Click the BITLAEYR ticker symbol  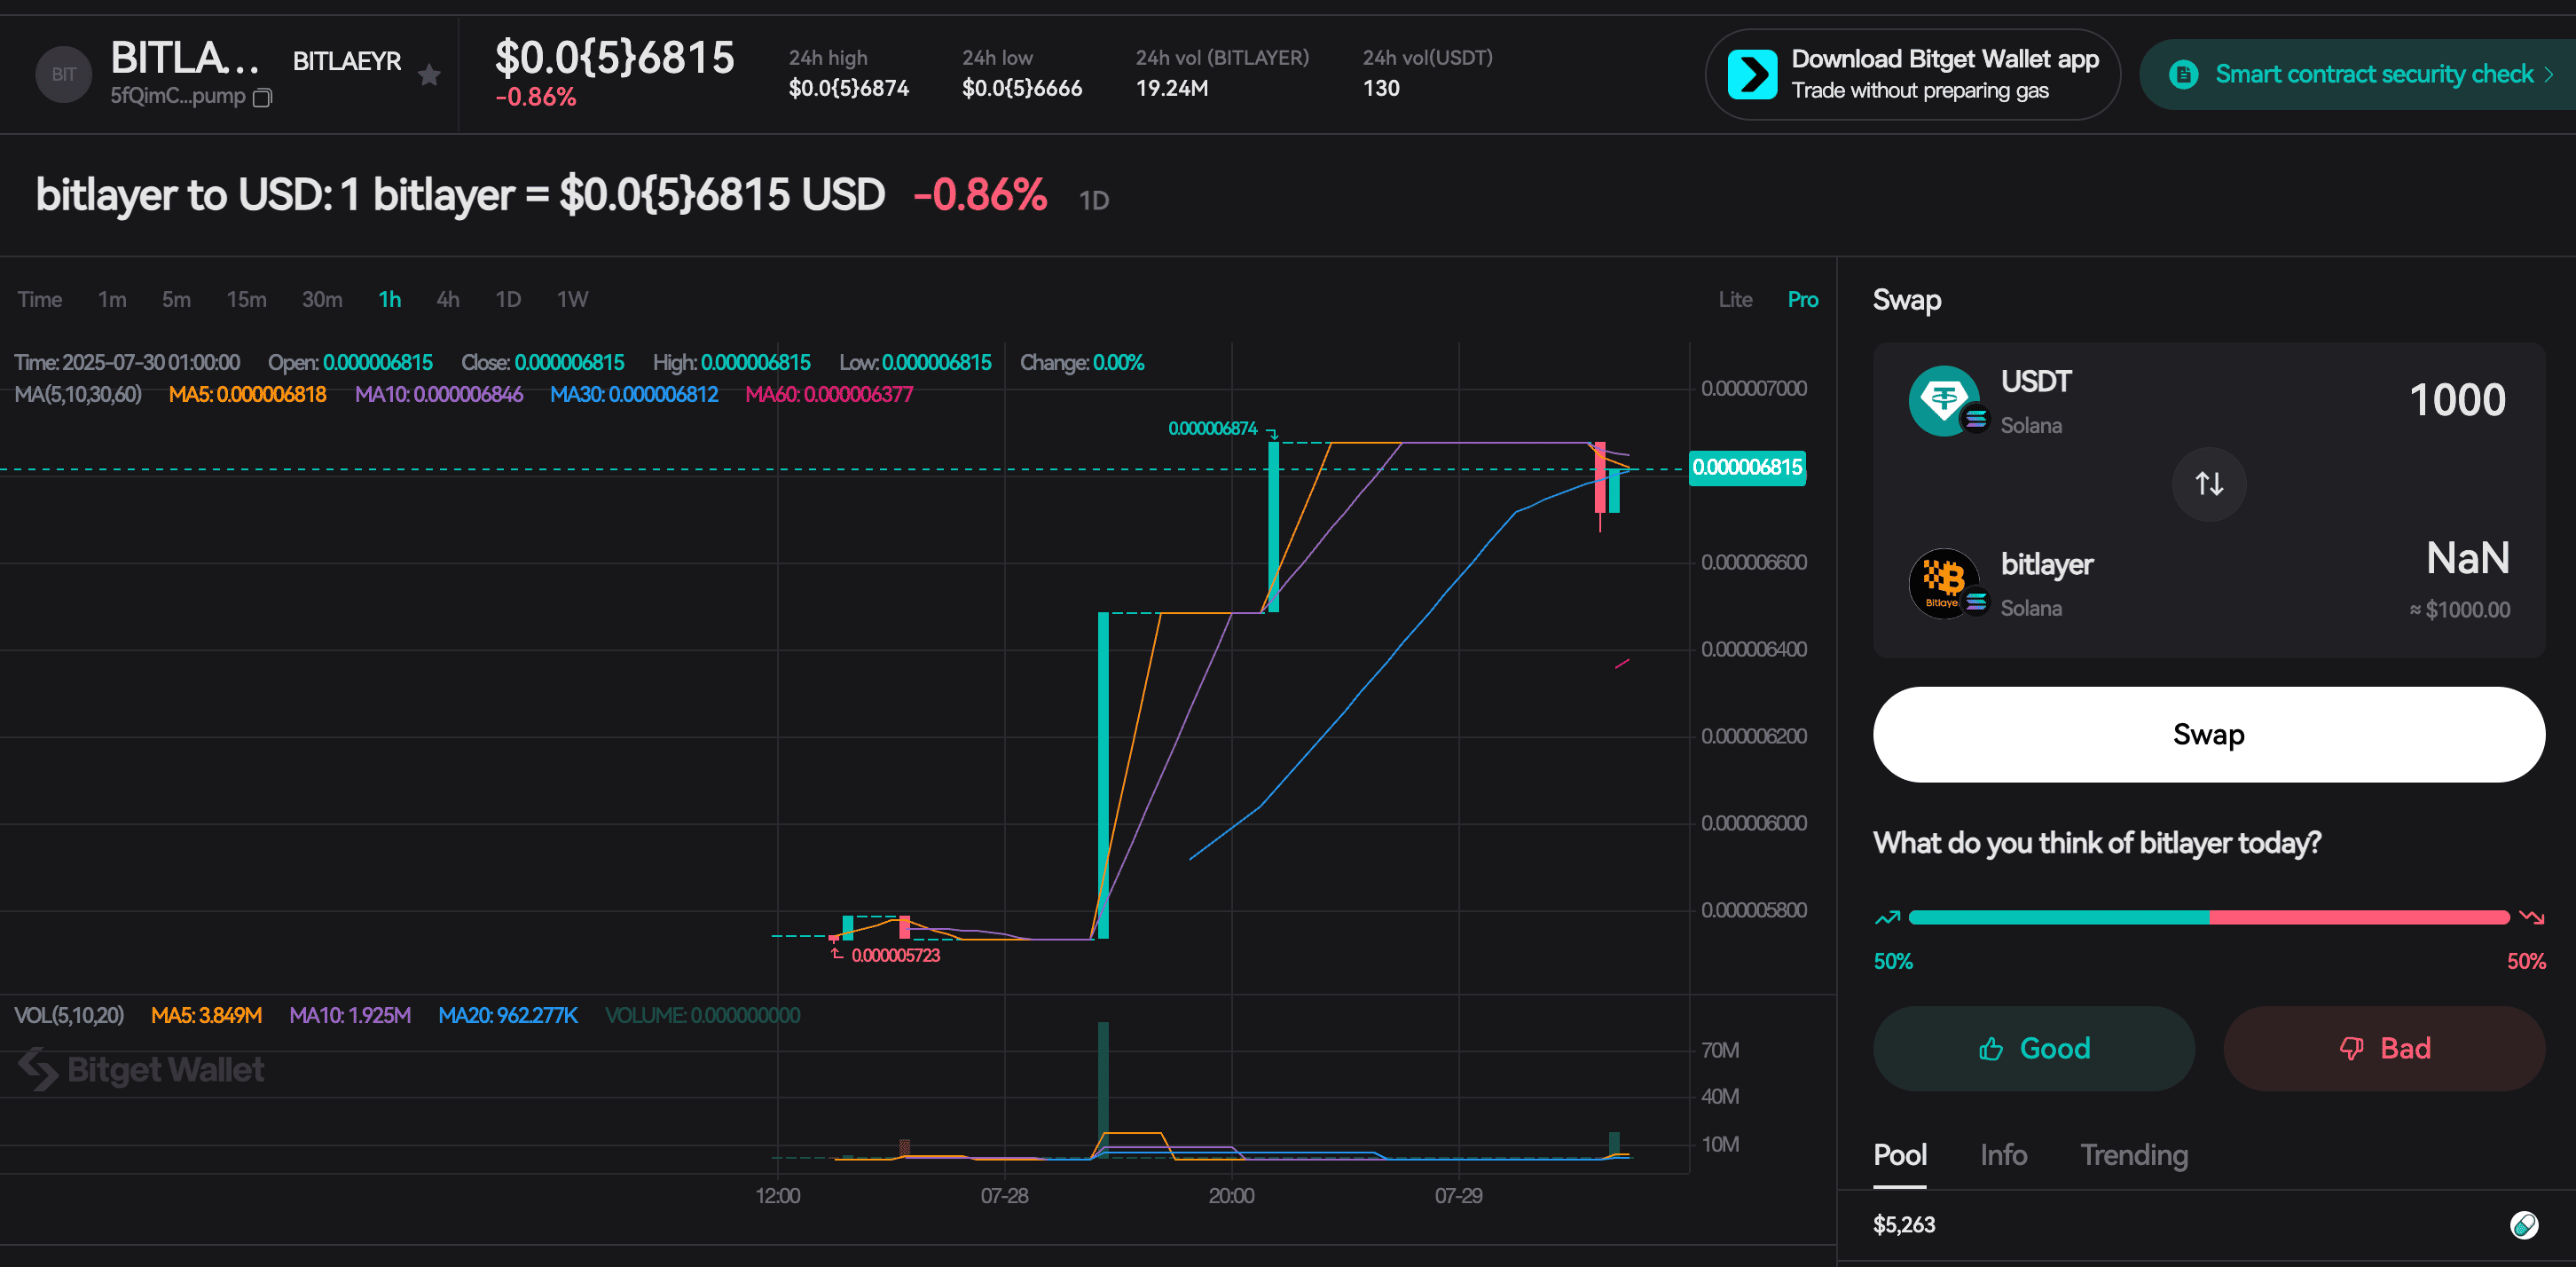(346, 61)
